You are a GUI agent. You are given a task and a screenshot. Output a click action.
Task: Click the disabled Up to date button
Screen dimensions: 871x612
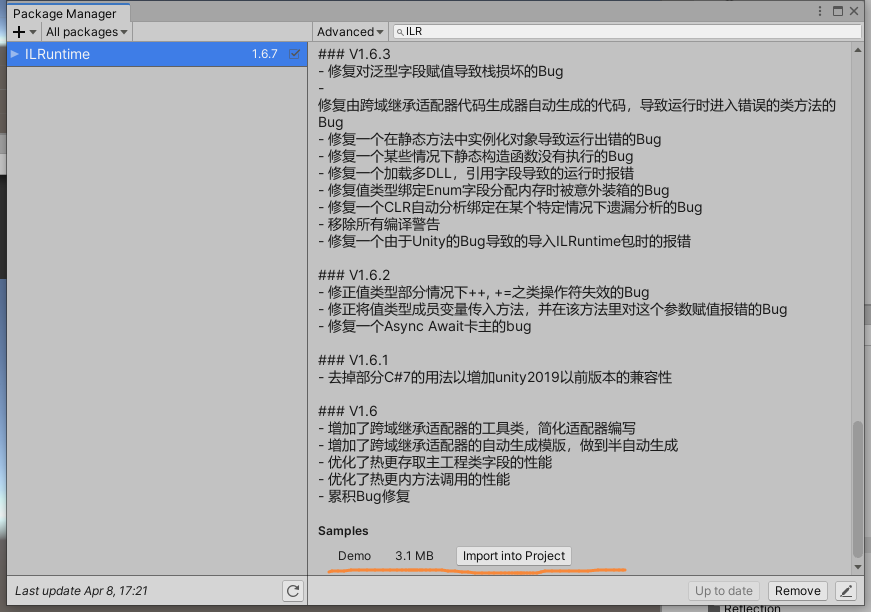(x=724, y=591)
